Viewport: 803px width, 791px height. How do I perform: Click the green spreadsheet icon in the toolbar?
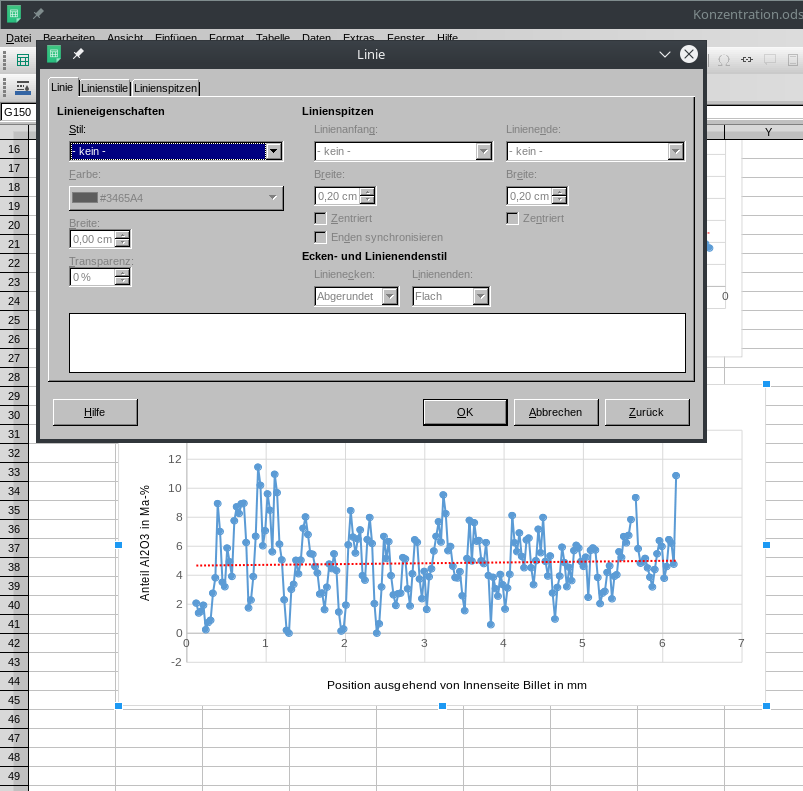[x=22, y=60]
